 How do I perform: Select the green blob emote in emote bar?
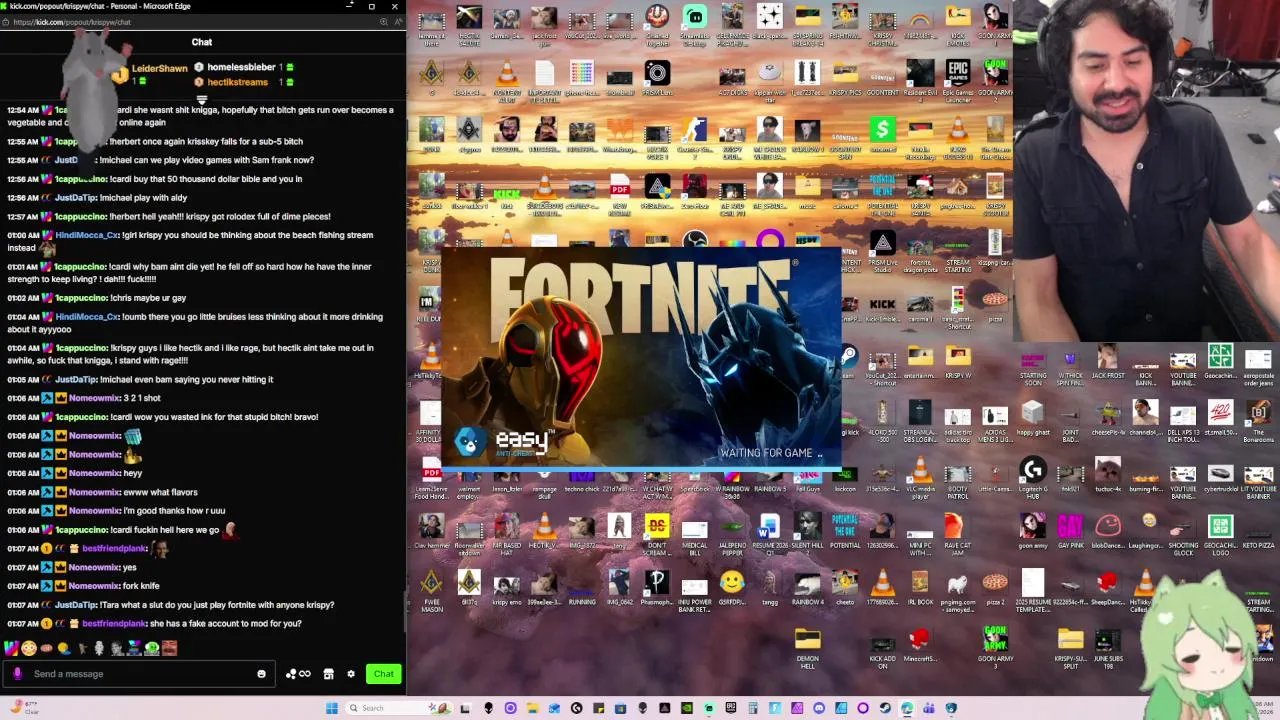point(151,649)
